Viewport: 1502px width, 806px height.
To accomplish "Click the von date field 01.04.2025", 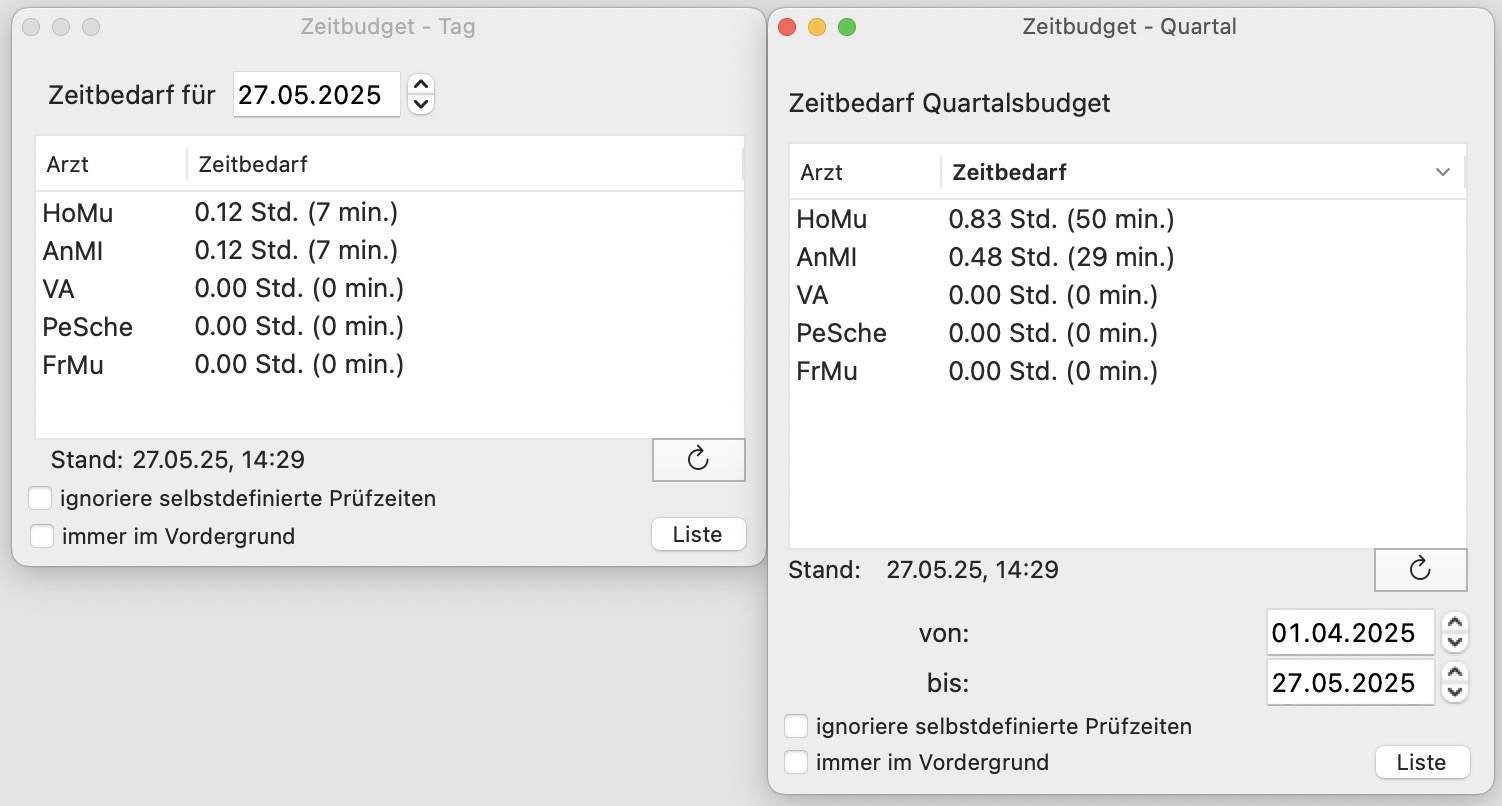I will 1350,633.
